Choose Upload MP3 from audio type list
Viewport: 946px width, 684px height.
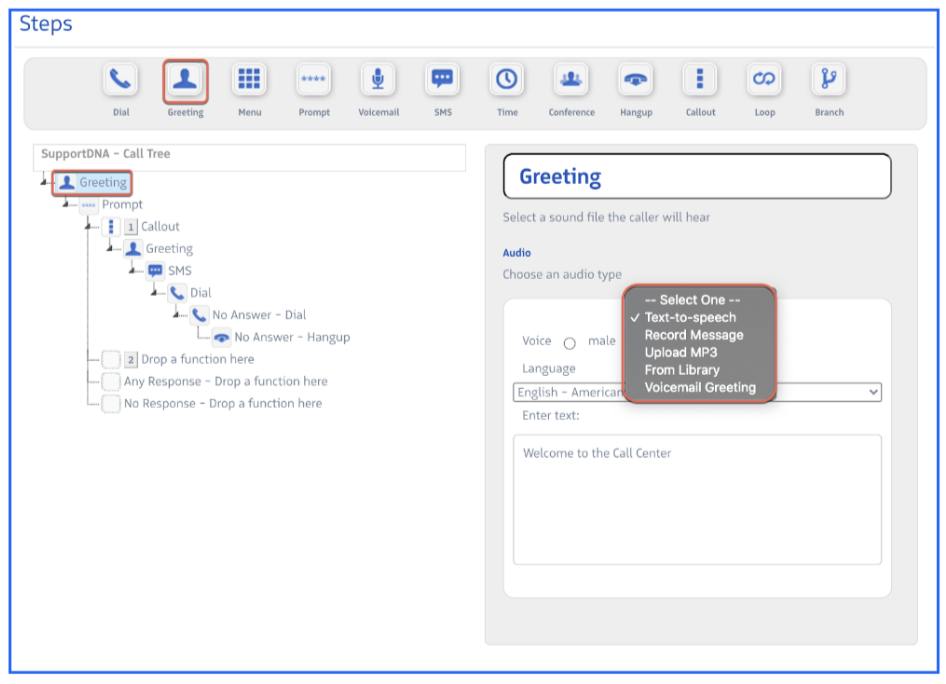(680, 352)
